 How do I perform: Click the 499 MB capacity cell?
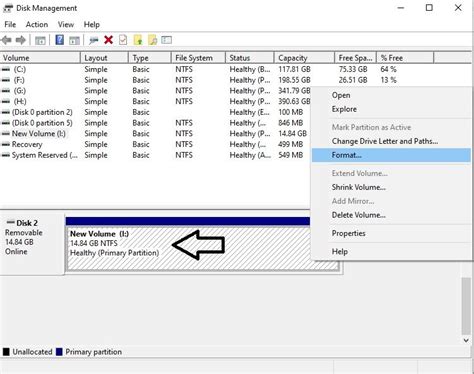pos(291,144)
